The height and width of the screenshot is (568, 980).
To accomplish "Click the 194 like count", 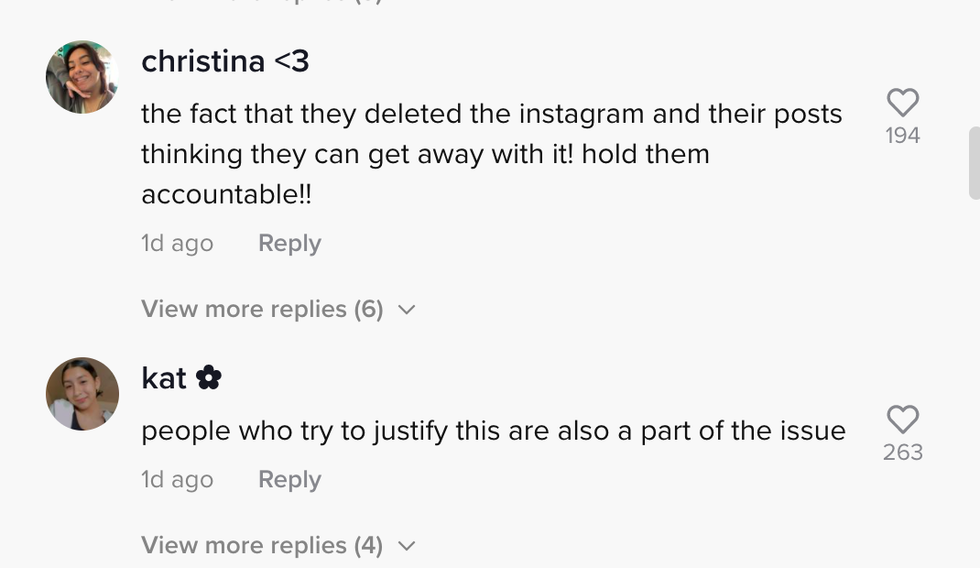I will (x=902, y=136).
